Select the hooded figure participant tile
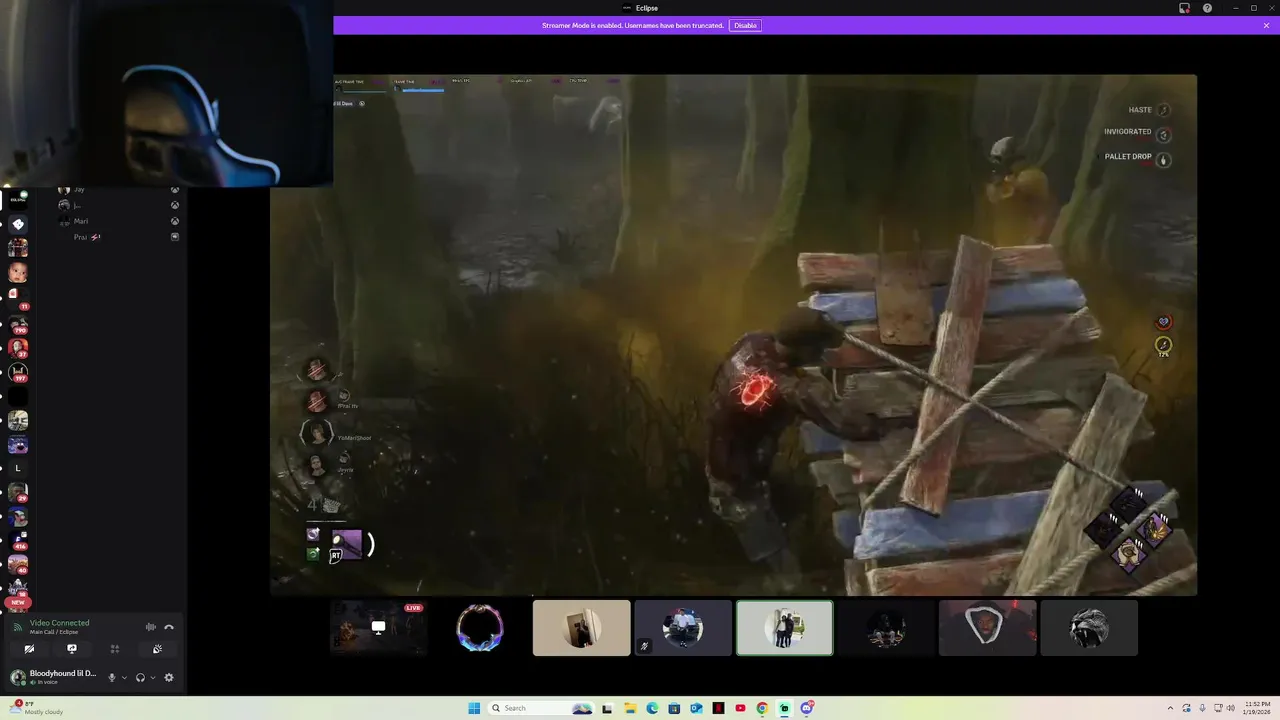 click(x=987, y=628)
